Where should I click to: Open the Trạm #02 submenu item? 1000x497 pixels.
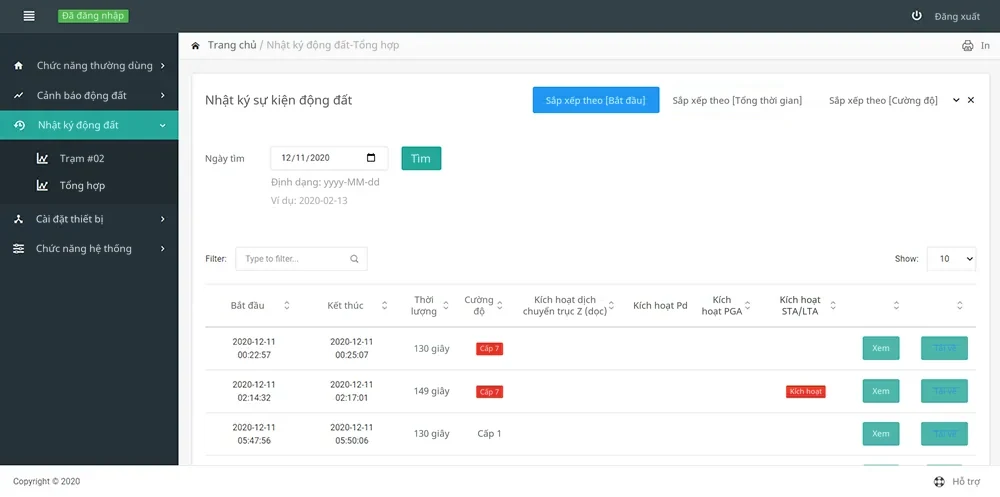point(82,158)
